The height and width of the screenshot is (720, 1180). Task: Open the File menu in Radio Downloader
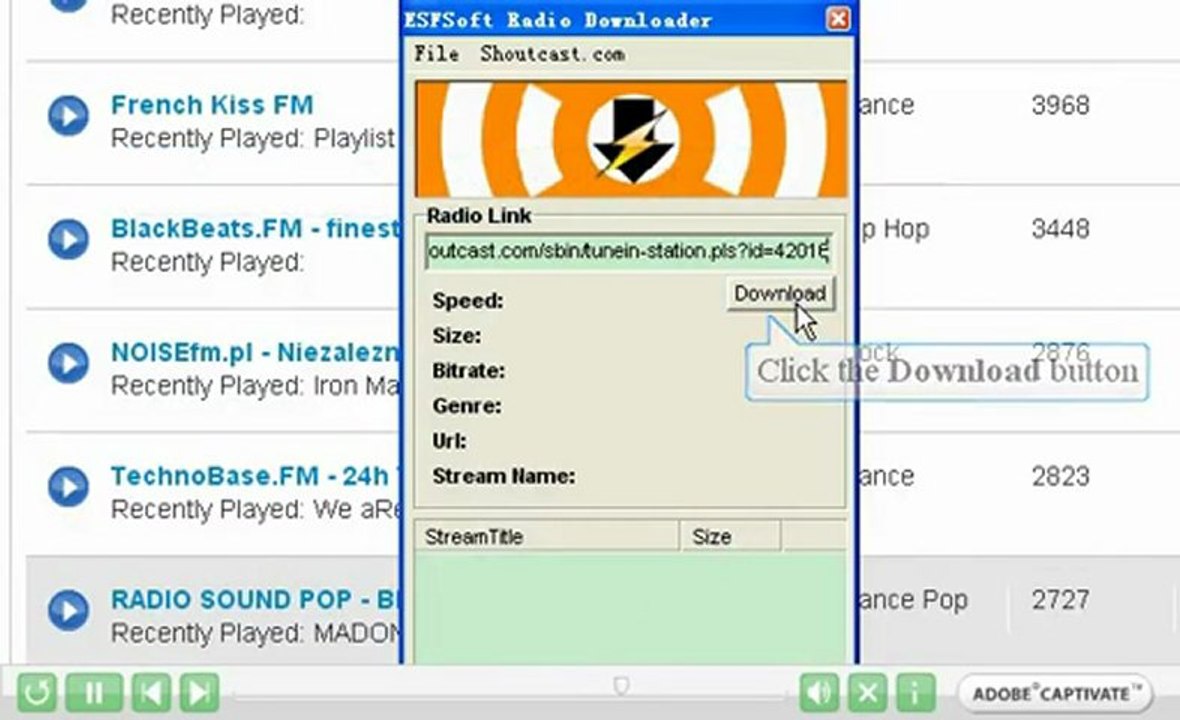coord(436,54)
